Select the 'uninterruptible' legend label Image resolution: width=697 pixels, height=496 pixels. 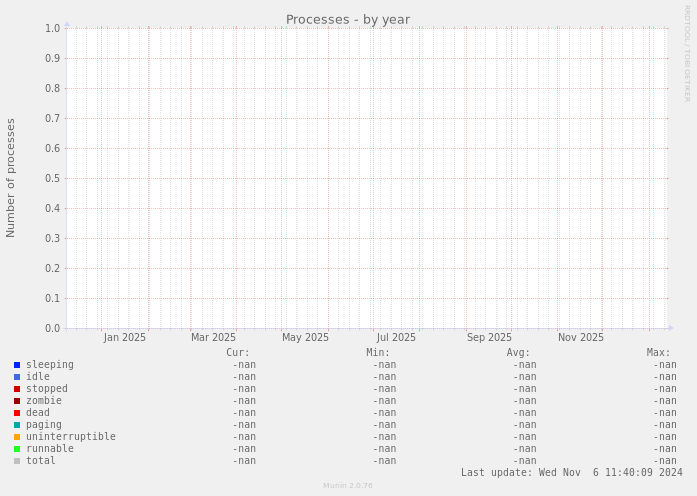pos(71,437)
